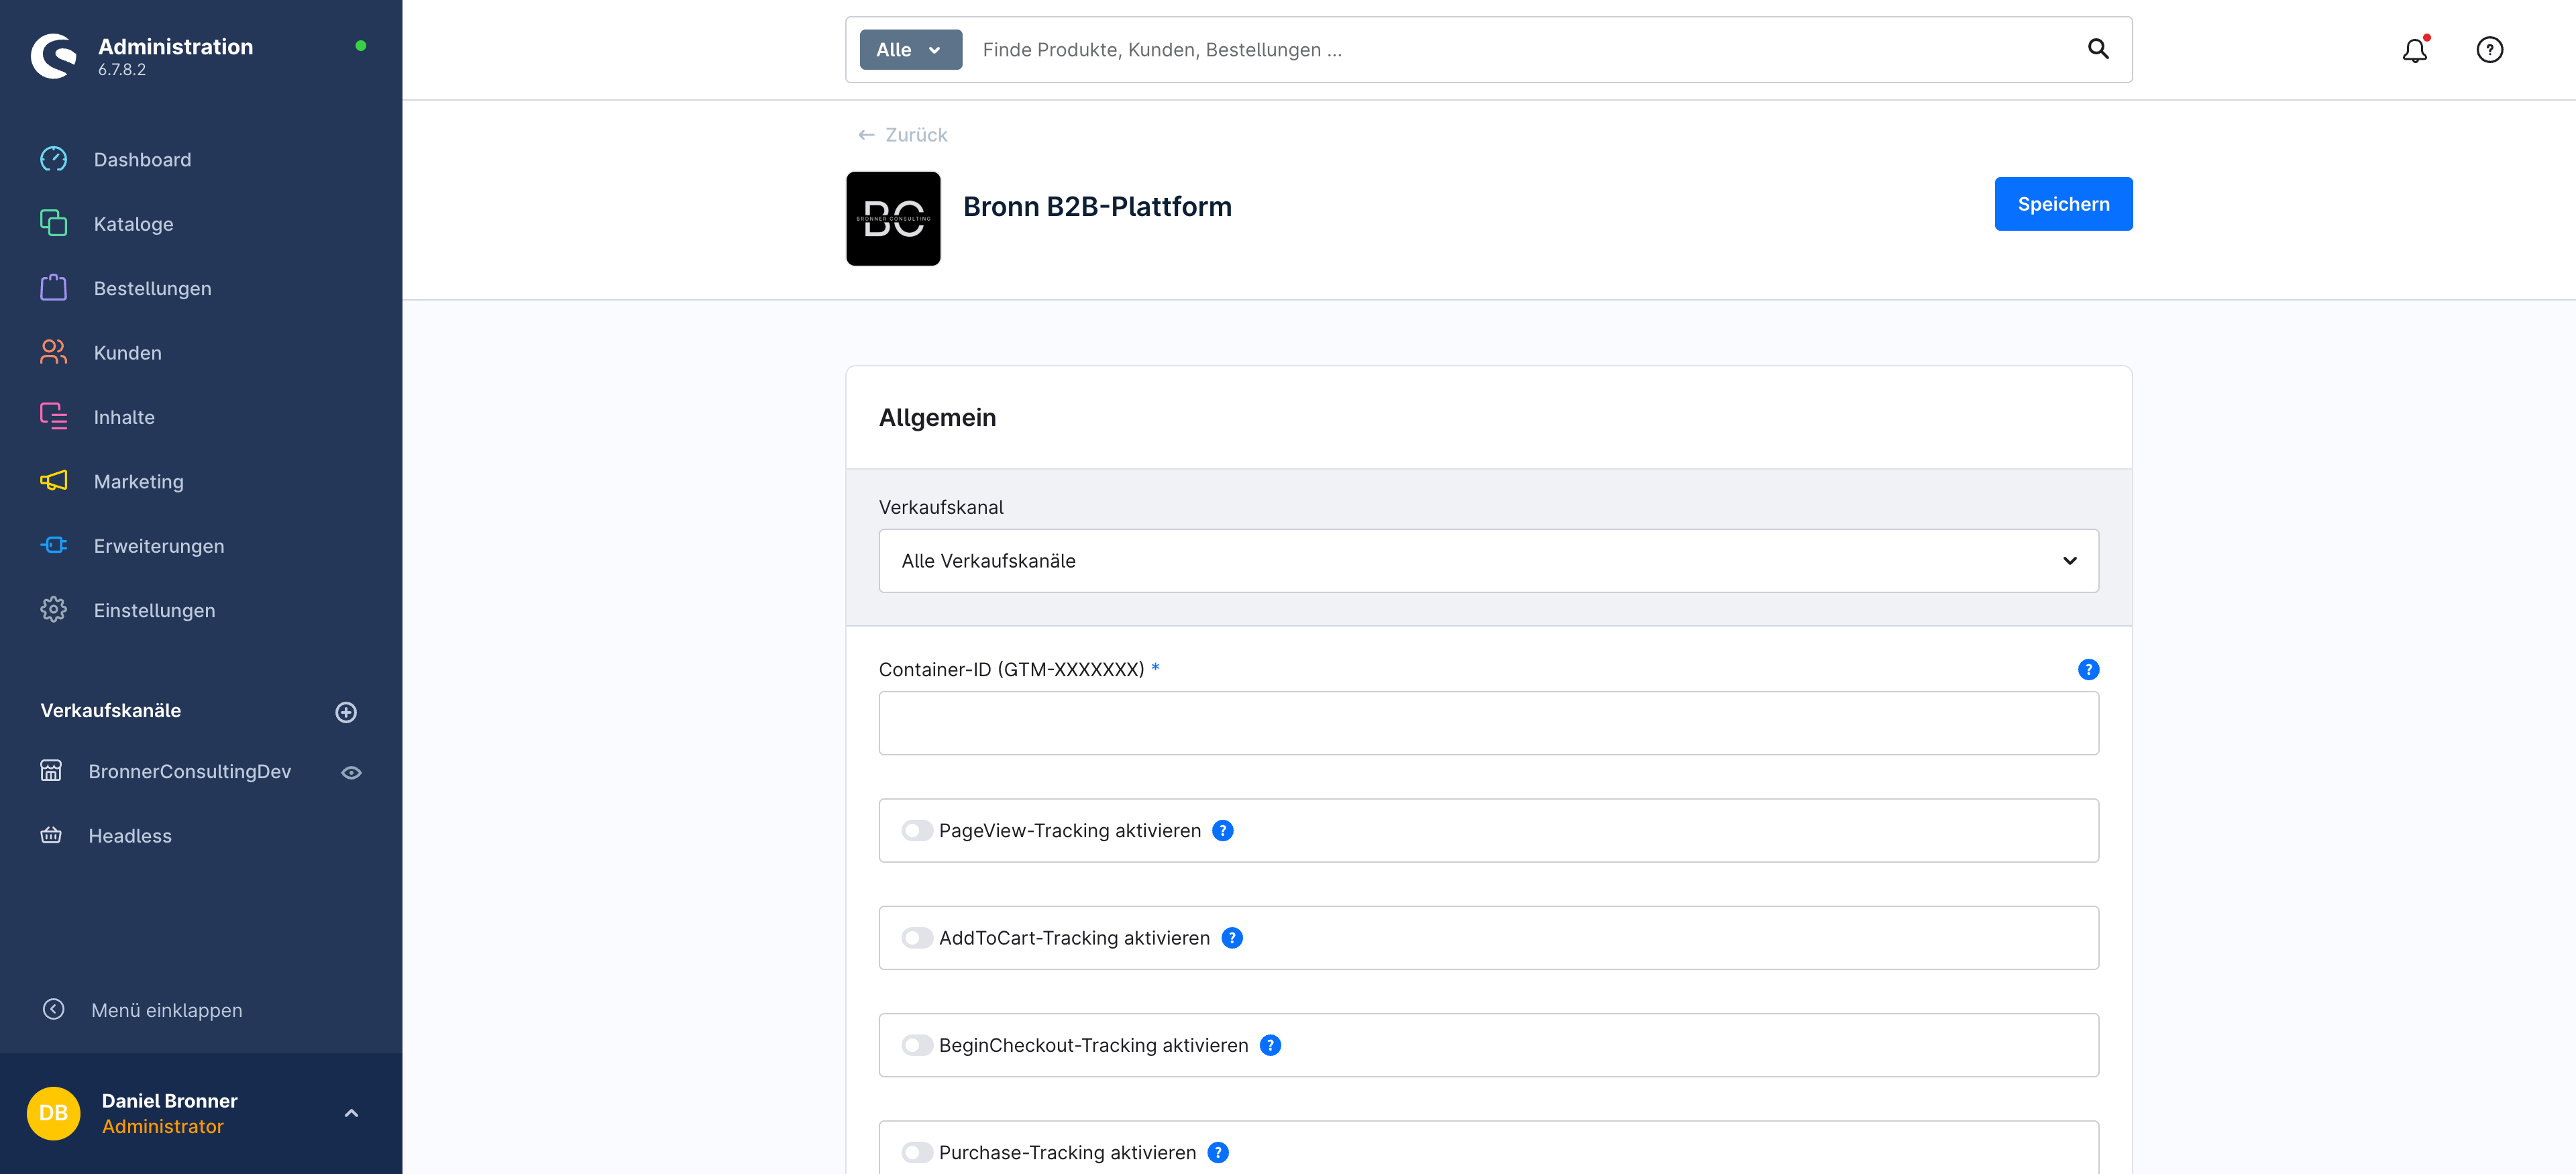Click the version number 6.7.8.2
2576x1174 pixels.
tap(122, 70)
